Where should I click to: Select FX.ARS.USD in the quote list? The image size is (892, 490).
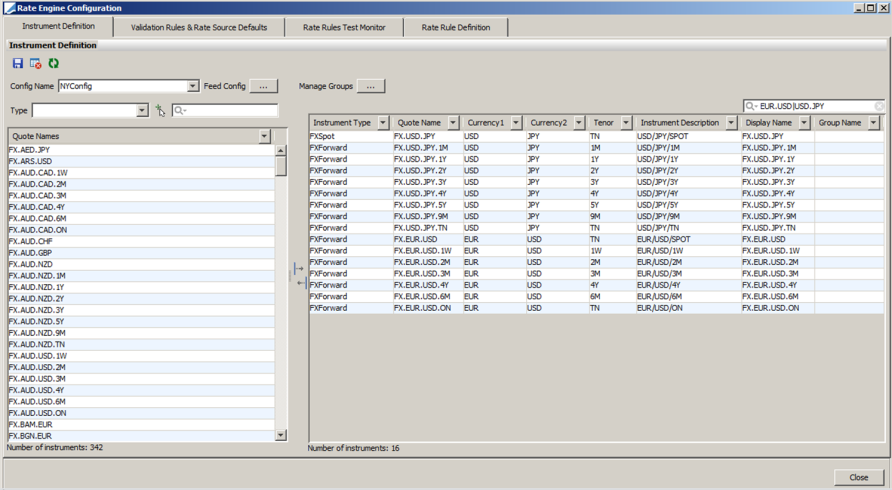click(x=141, y=161)
